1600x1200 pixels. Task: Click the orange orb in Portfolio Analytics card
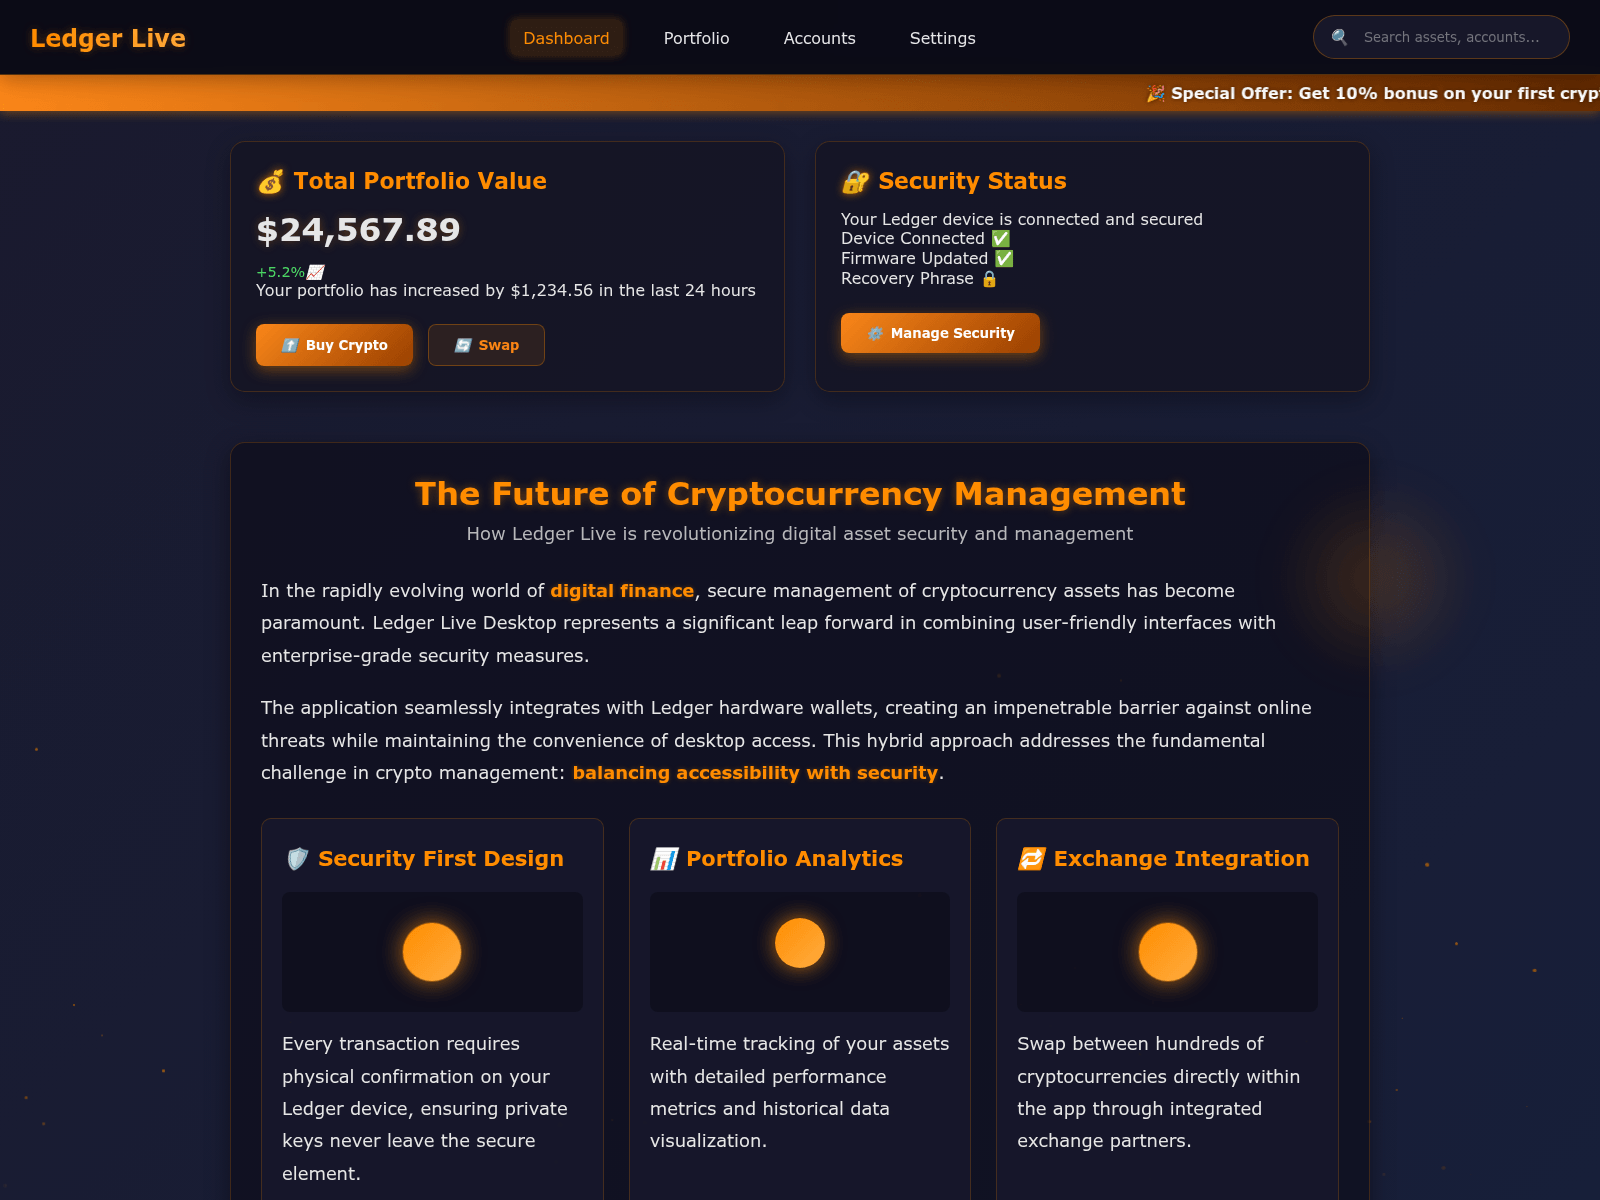click(800, 943)
